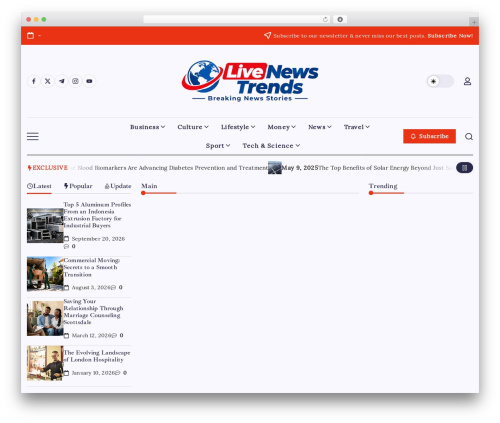500x423 pixels.
Task: Click the aluminum profiles article thumbnail
Action: pos(45,226)
